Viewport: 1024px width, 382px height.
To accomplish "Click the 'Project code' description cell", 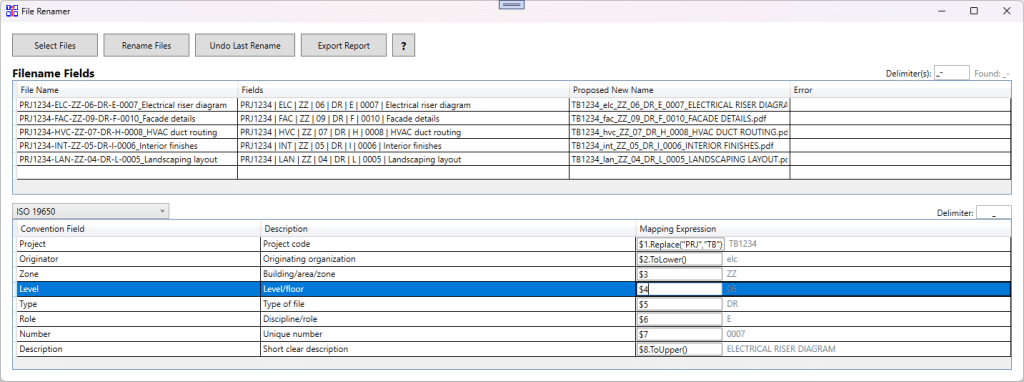I will [x=448, y=244].
